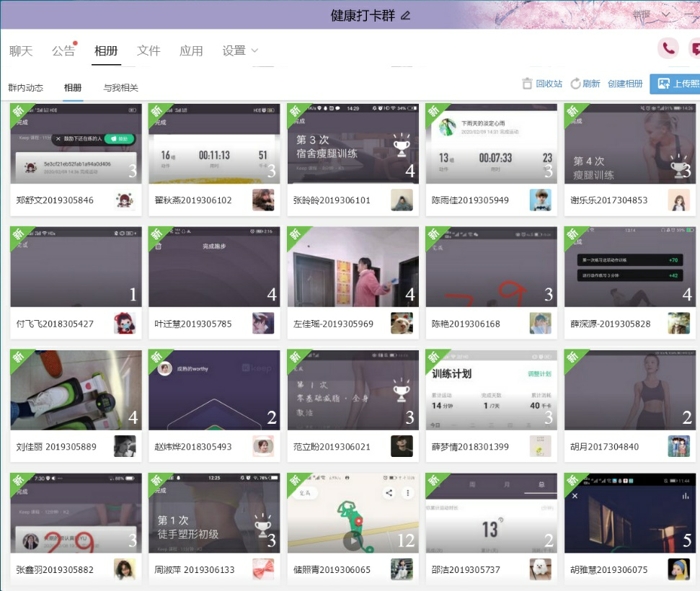Open album 左佳瑶-2019305969 thumbnail
This screenshot has width=700, height=591.
tap(352, 266)
